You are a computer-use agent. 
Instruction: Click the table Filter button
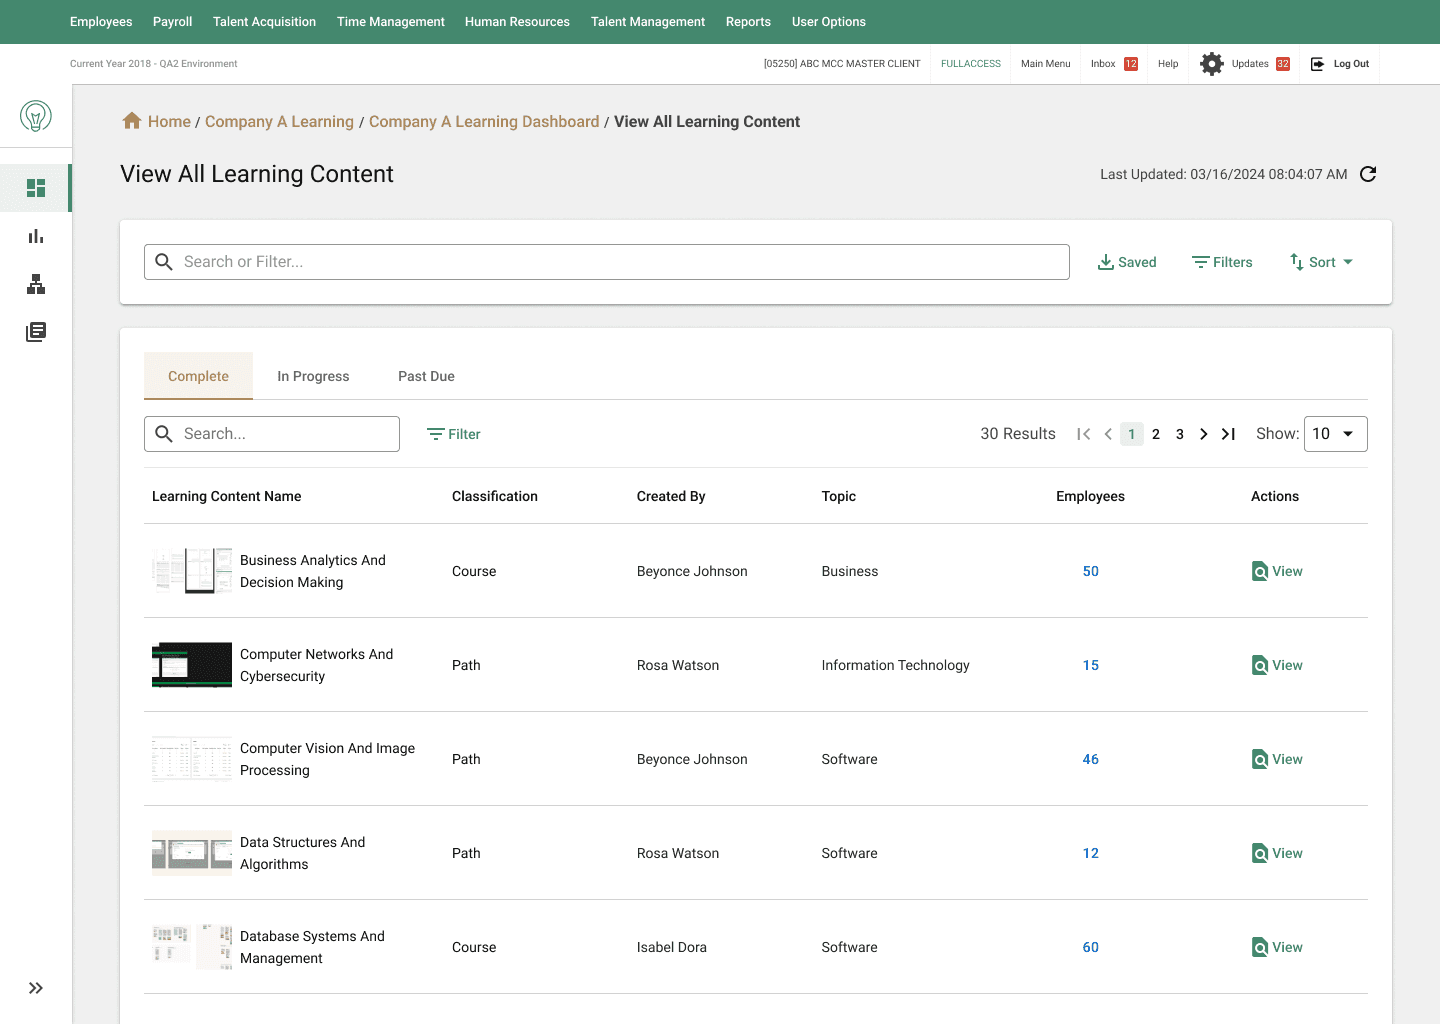pyautogui.click(x=454, y=434)
